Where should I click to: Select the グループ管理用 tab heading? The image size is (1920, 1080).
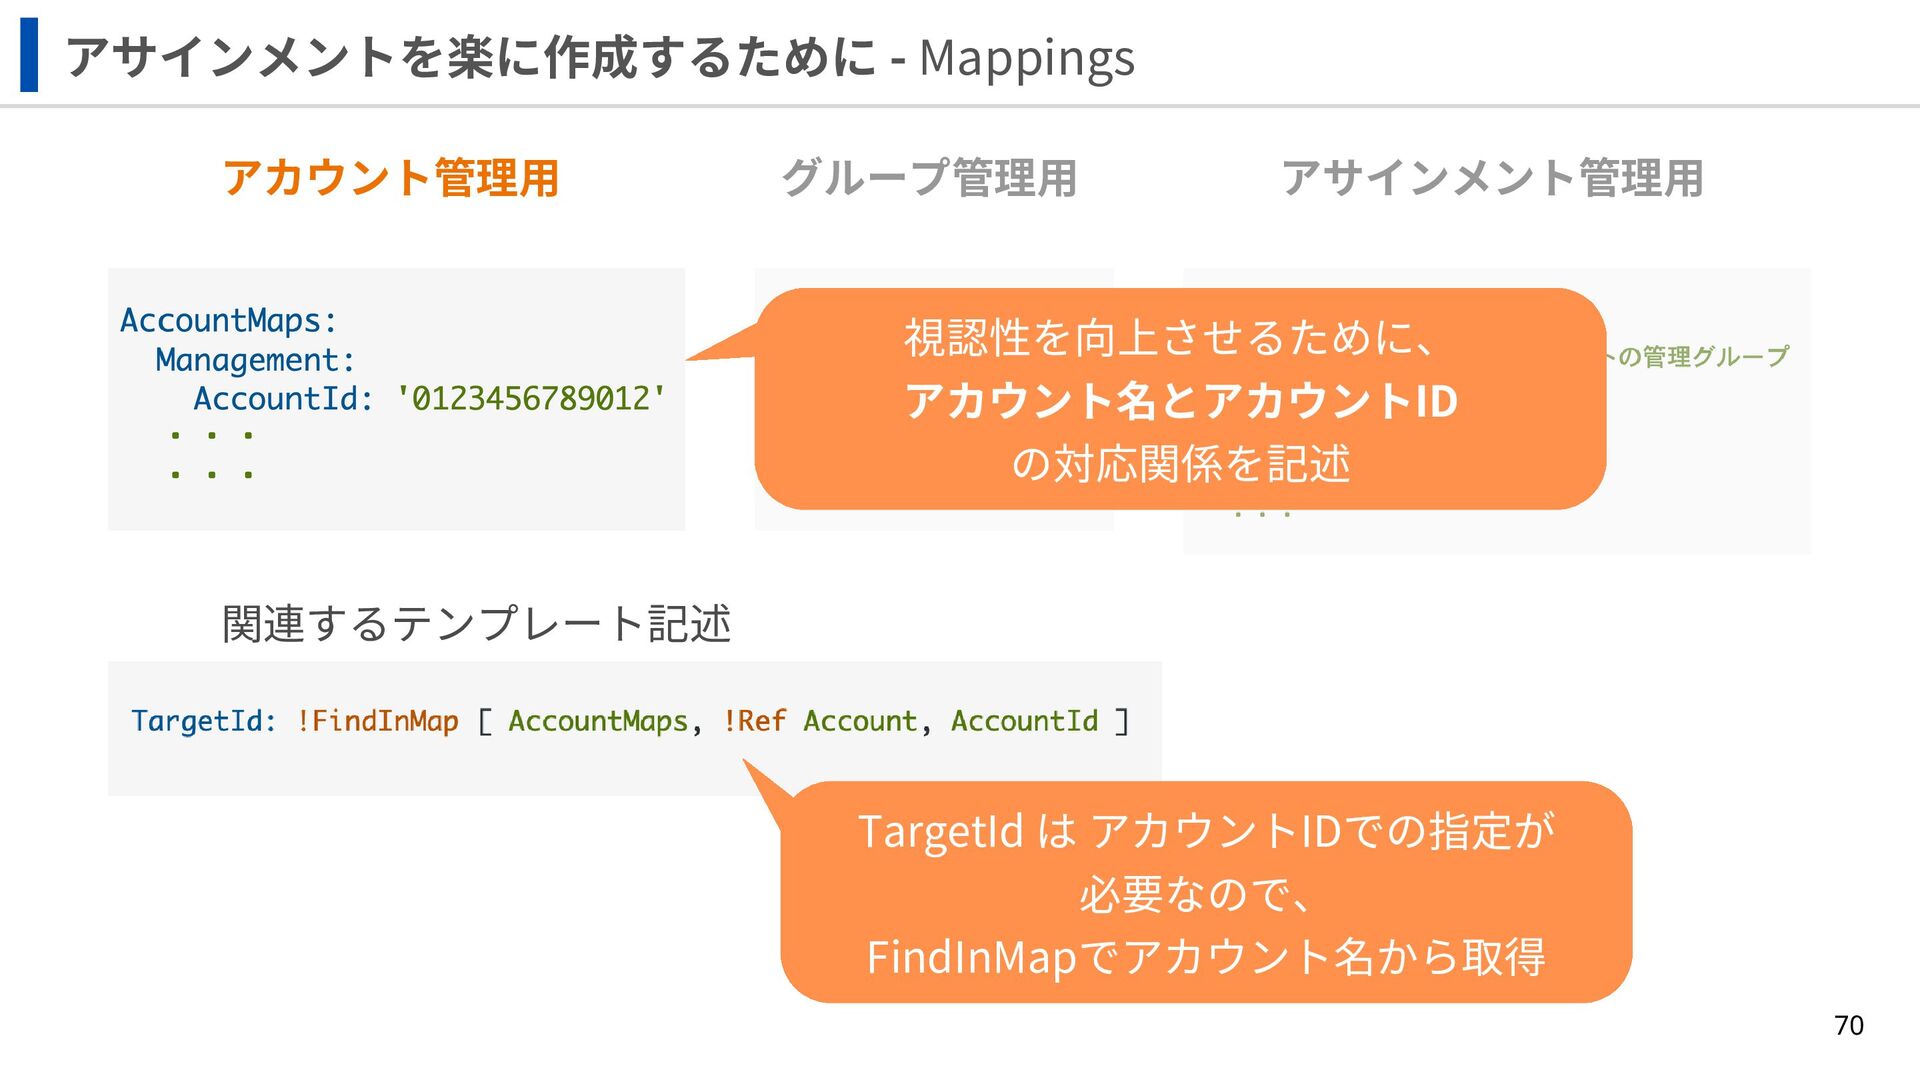[x=928, y=178]
